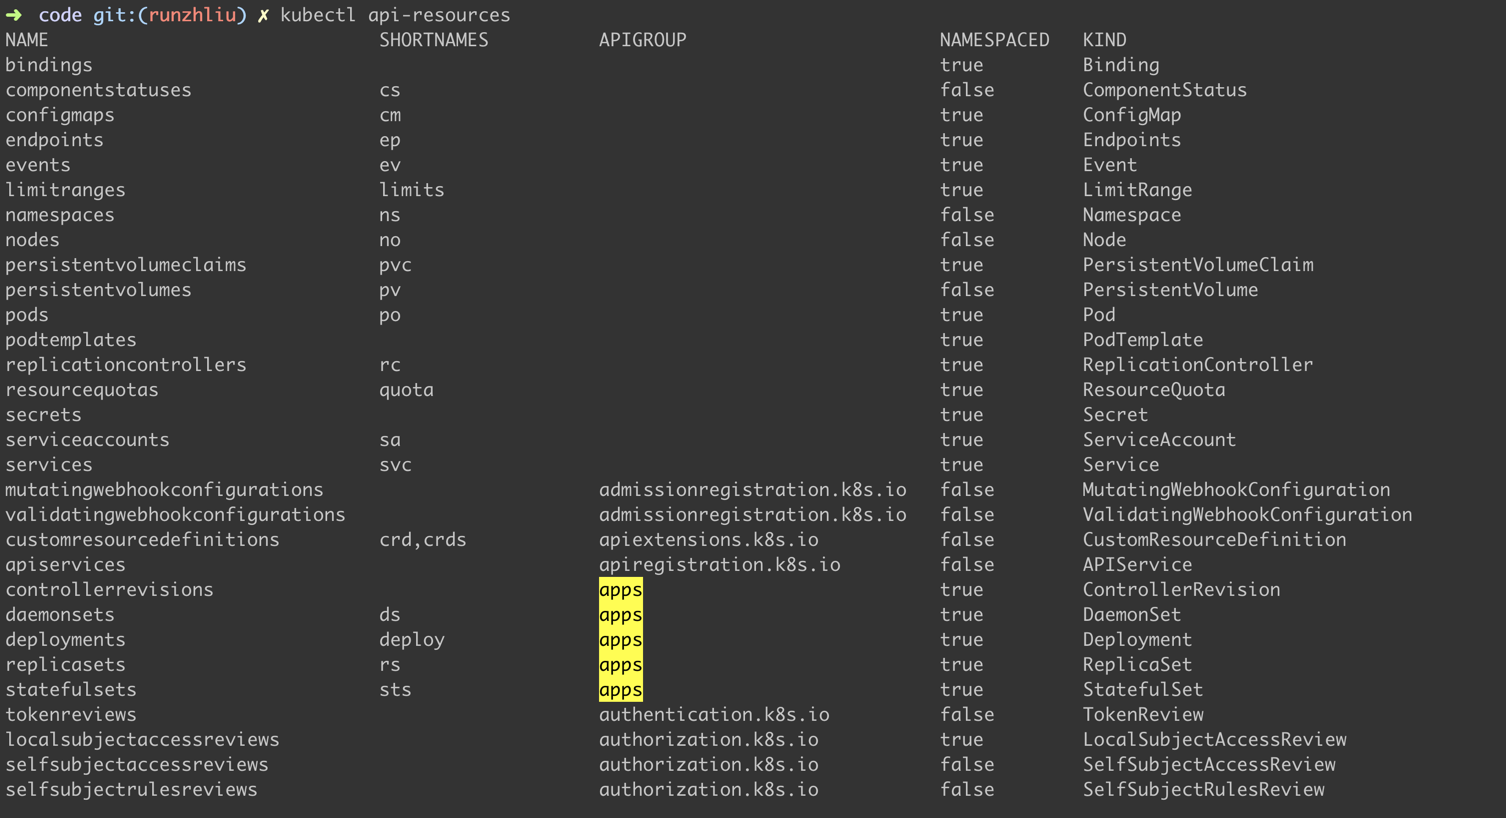Click the 'apiextensions.k8s.io' API group
This screenshot has height=818, width=1506.
(x=708, y=540)
